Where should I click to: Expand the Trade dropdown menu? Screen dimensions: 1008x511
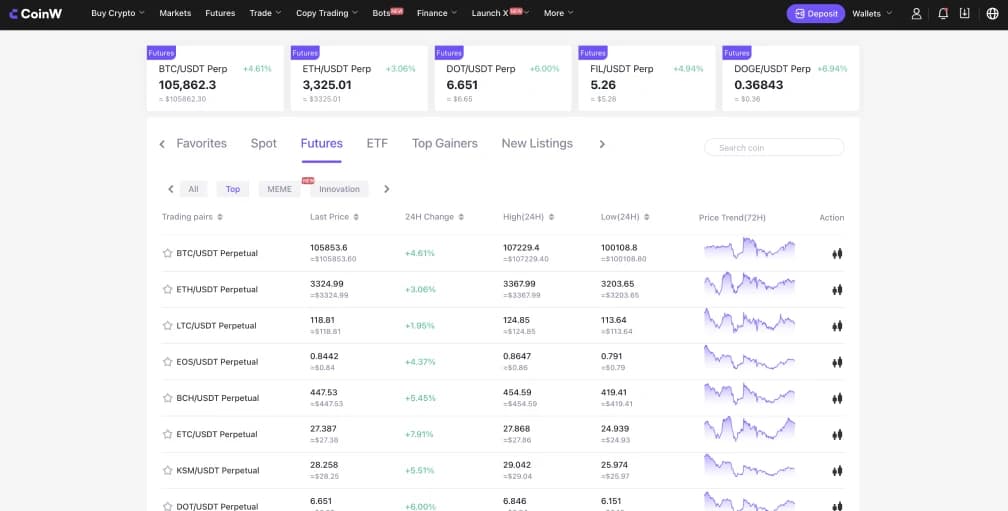tap(265, 13)
